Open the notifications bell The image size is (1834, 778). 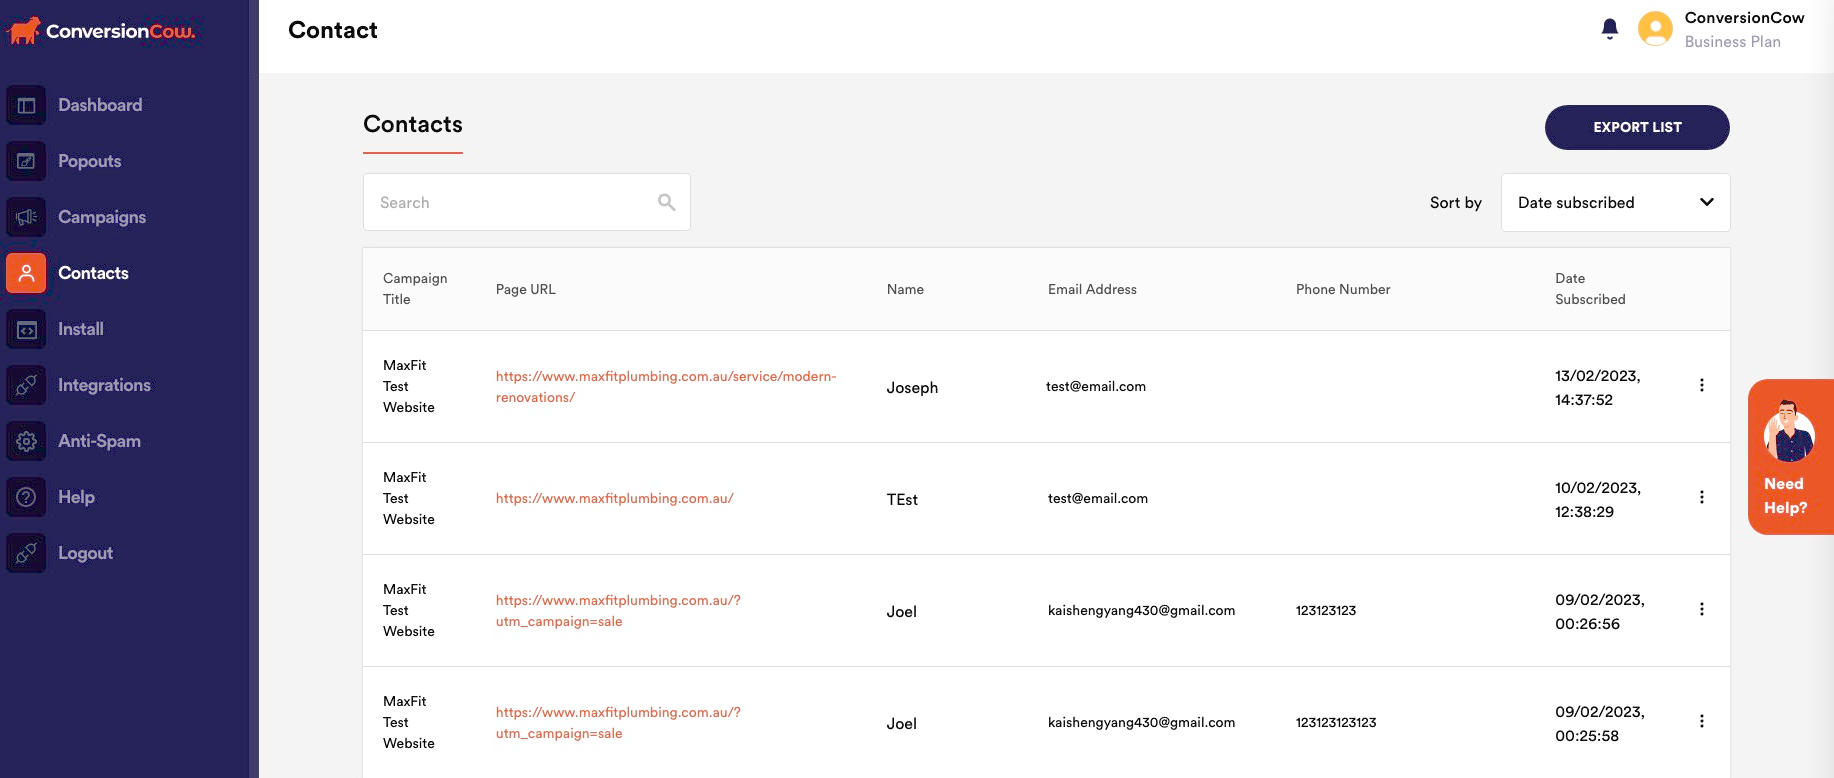tap(1610, 29)
